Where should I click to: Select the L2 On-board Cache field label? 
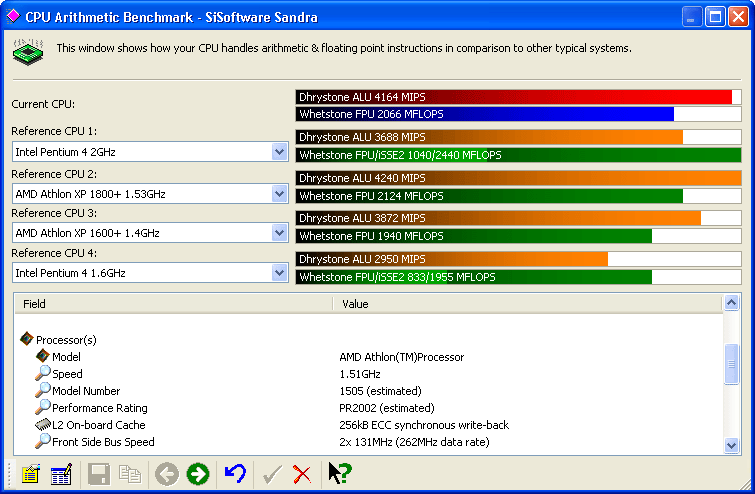pos(98,425)
